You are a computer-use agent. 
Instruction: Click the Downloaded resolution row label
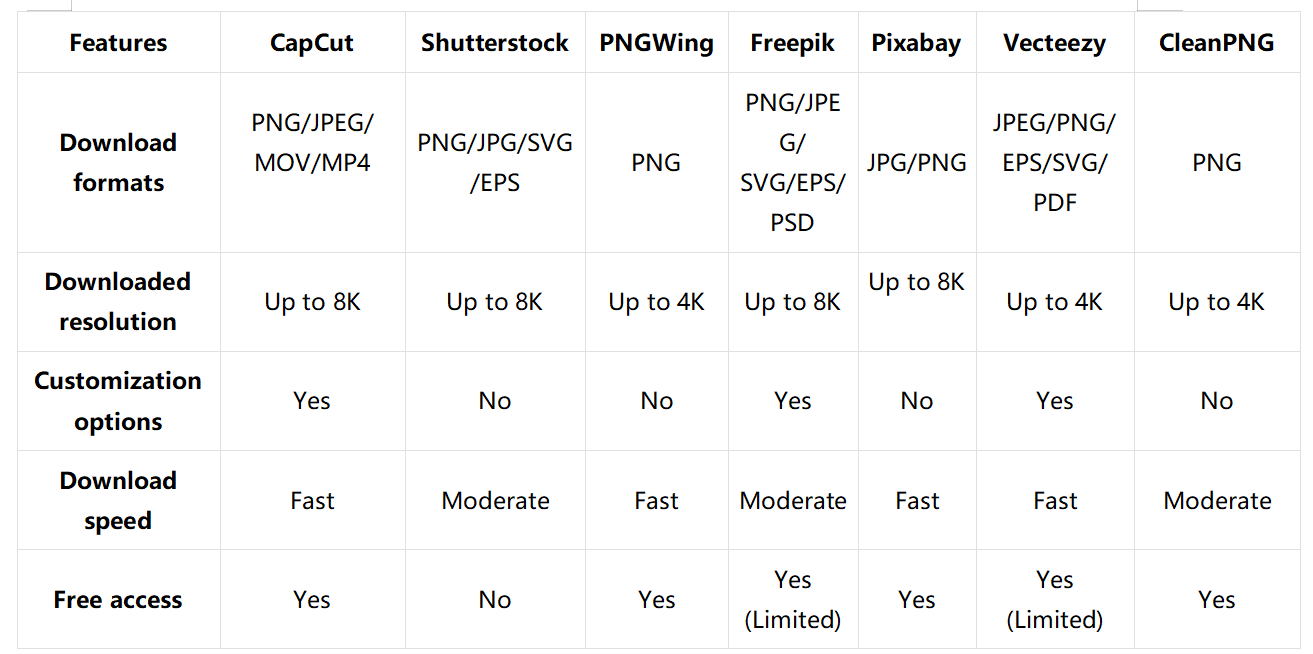(118, 301)
